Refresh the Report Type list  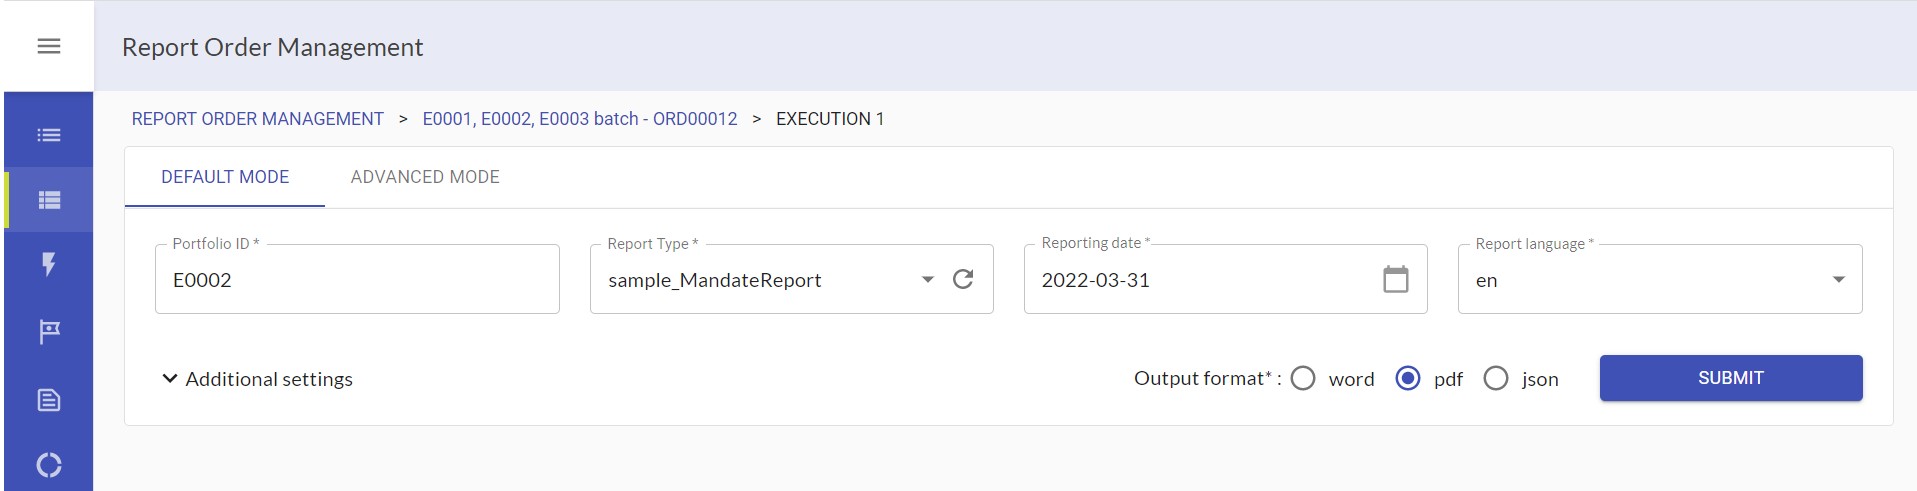click(x=962, y=279)
